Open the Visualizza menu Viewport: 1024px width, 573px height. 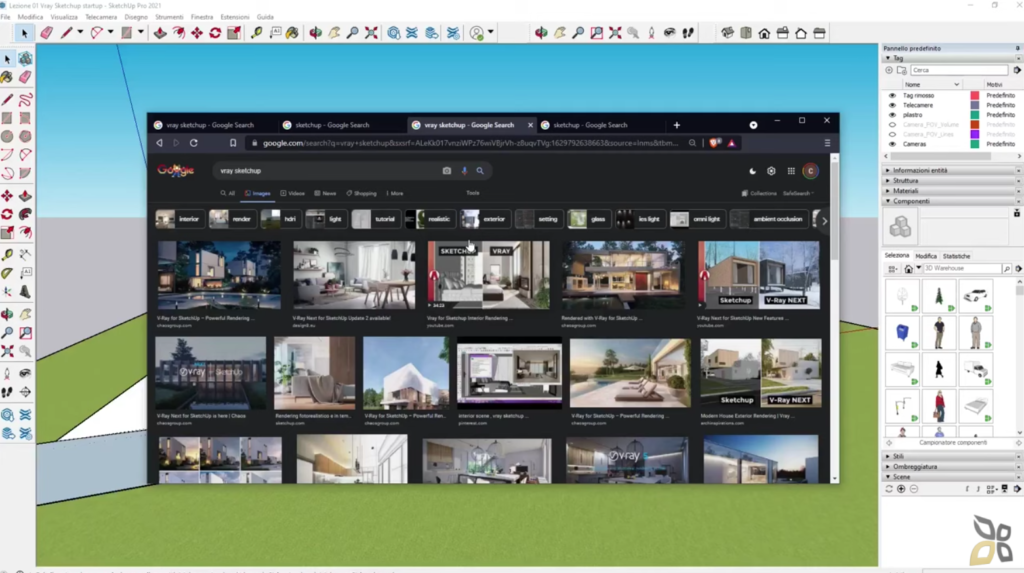click(x=64, y=17)
